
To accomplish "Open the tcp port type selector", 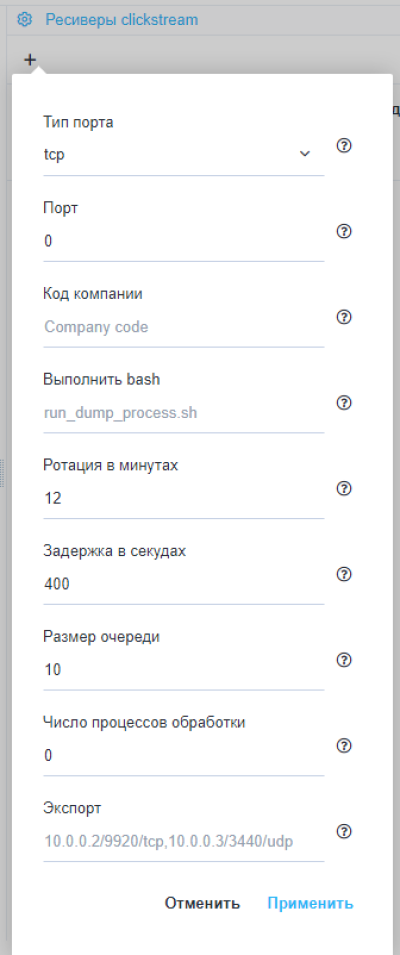I will [x=183, y=155].
